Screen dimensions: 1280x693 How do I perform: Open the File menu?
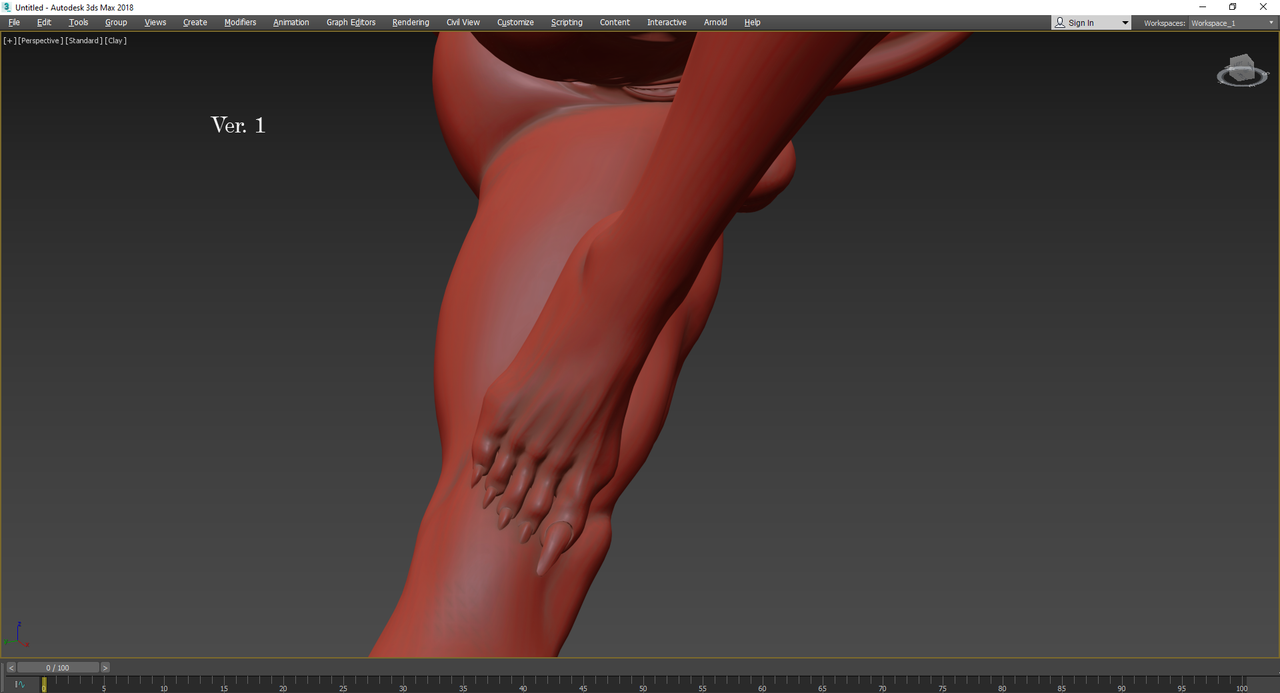[14, 22]
